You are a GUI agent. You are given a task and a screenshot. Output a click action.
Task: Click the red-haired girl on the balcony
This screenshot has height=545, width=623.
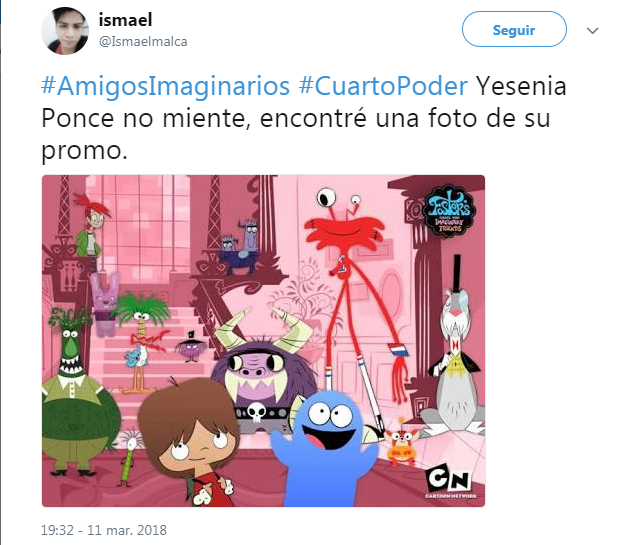coord(92,224)
